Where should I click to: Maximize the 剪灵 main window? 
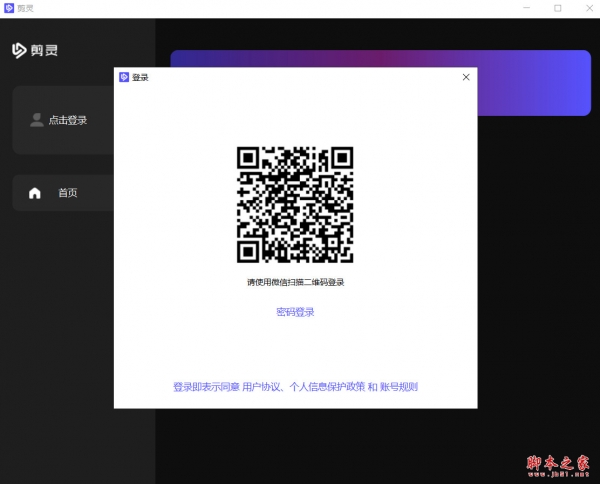(x=558, y=8)
